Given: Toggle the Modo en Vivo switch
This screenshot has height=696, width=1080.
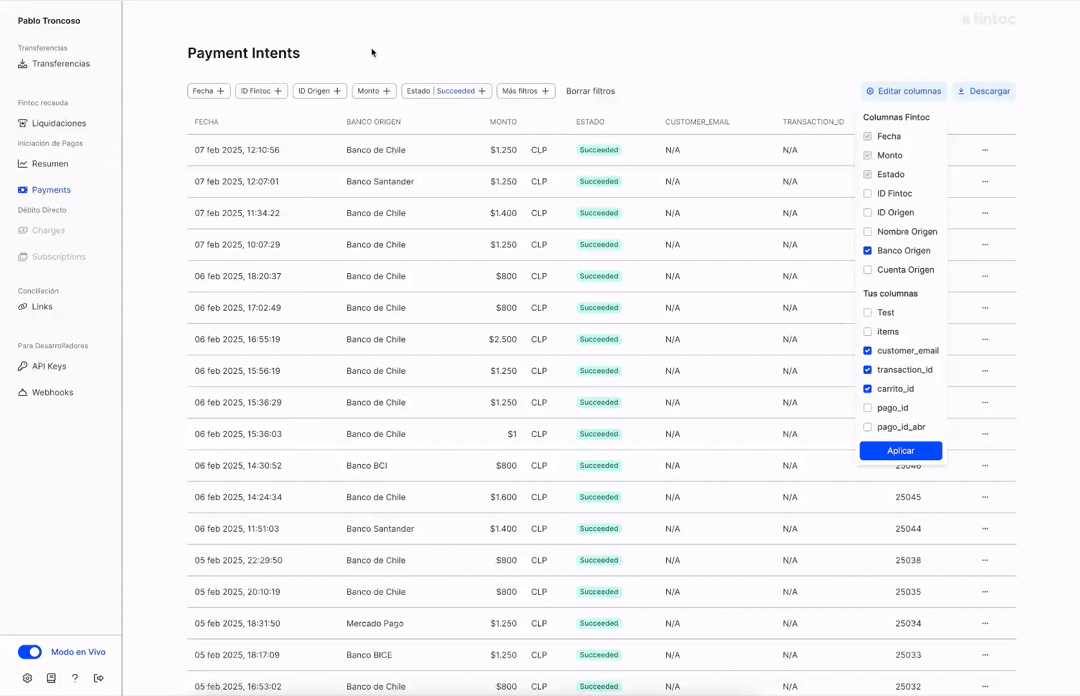Looking at the screenshot, I should pyautogui.click(x=30, y=652).
